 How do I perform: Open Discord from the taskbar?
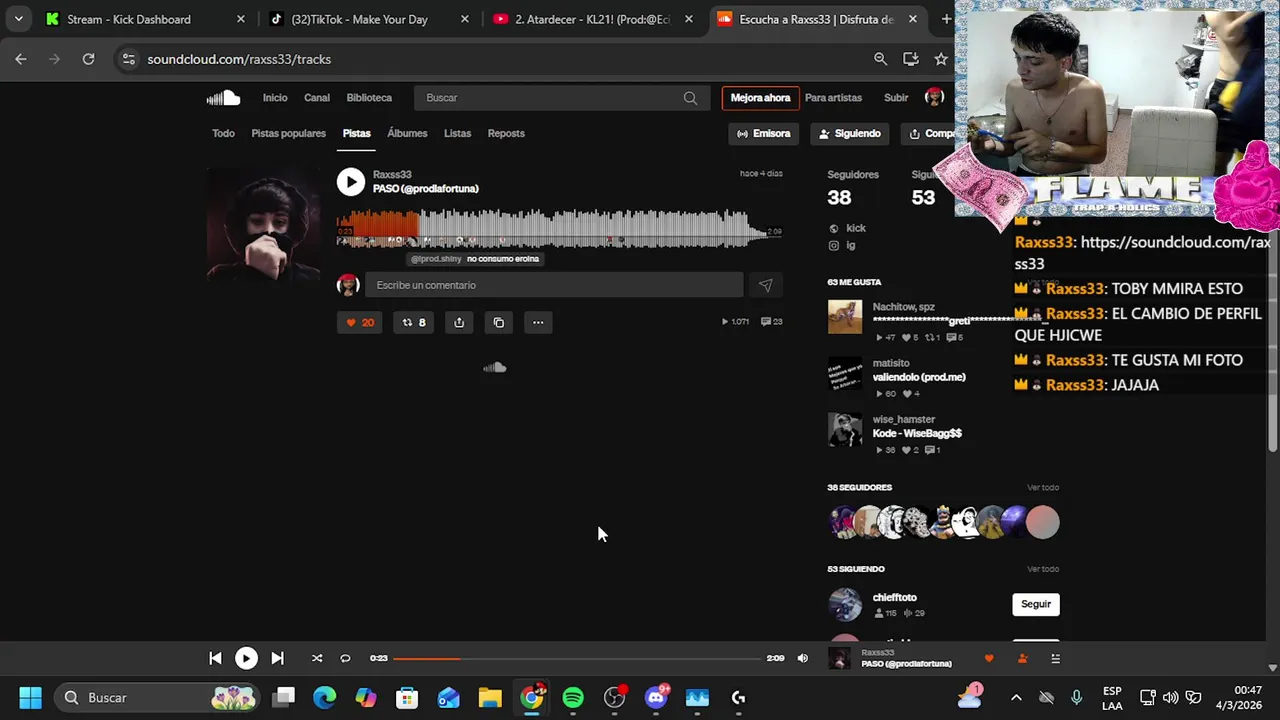656,698
